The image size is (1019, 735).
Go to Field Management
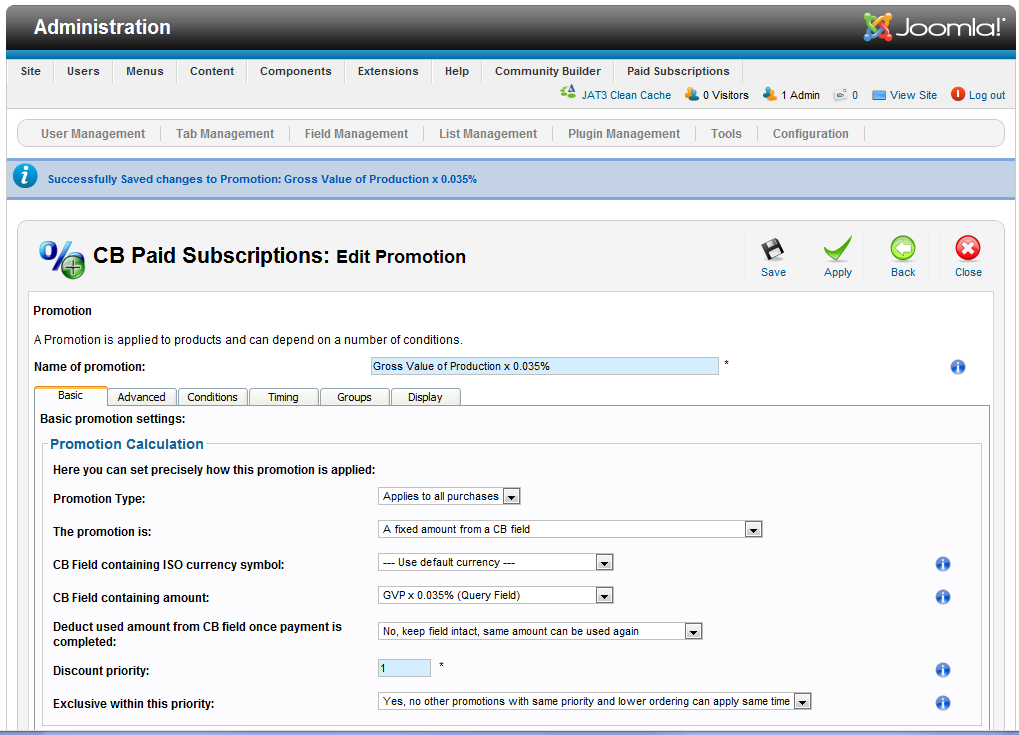click(x=356, y=134)
